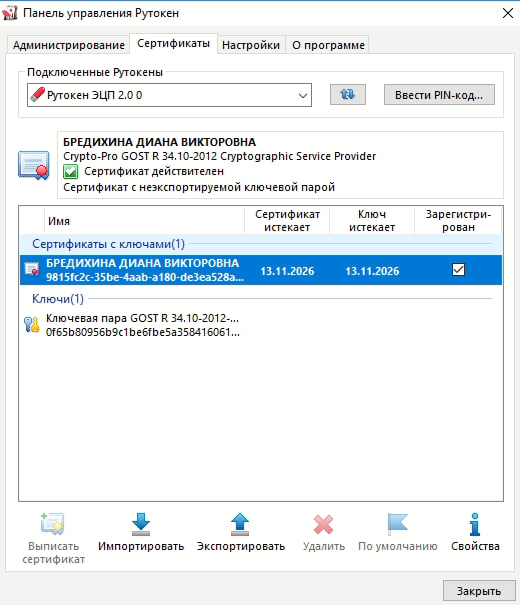Image resolution: width=520 pixels, height=605 pixels.
Task: Sort by Сертификат истекает column header
Action: coord(287,221)
